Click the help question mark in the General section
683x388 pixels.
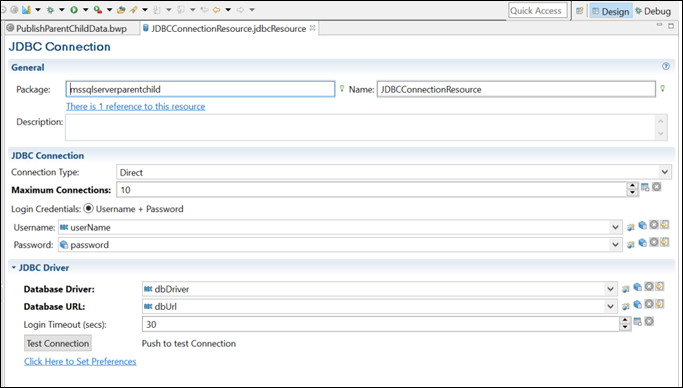point(666,66)
